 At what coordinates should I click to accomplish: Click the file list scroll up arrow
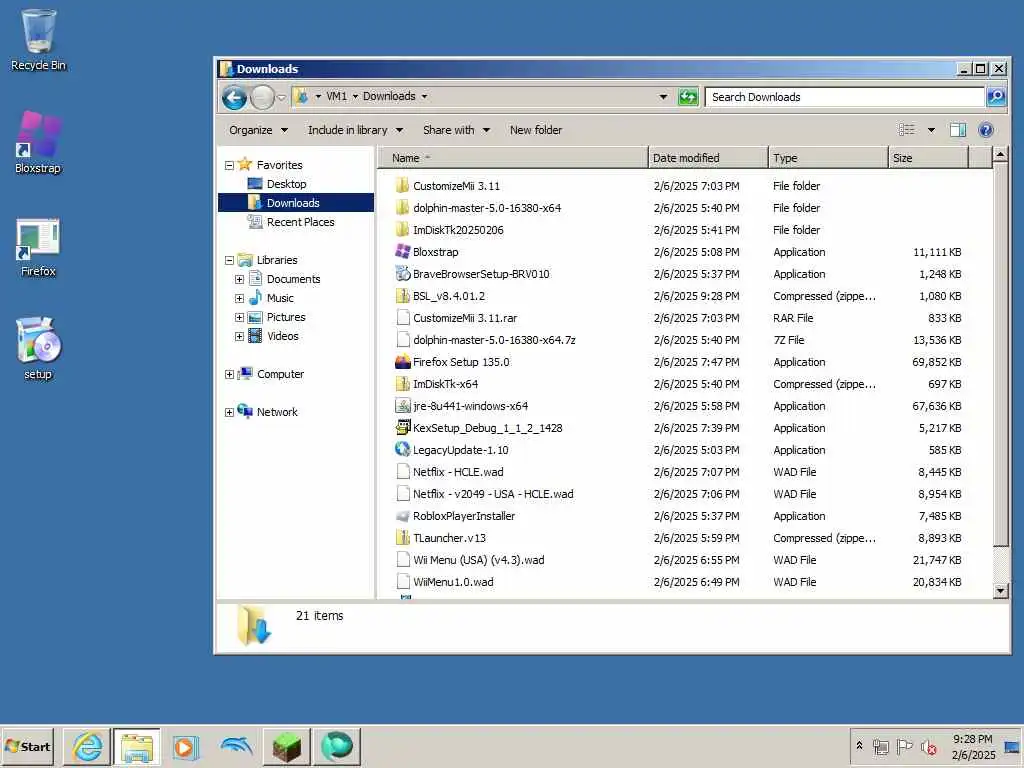pos(1000,155)
